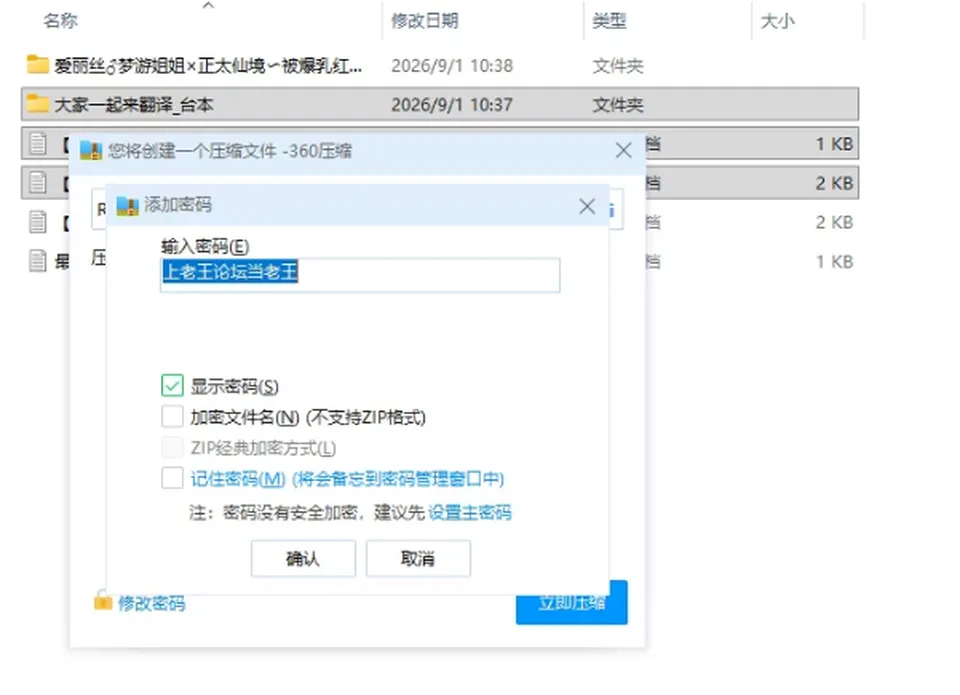Sort by the 大小 column header
Screen dimensions: 960x695
pos(778,21)
